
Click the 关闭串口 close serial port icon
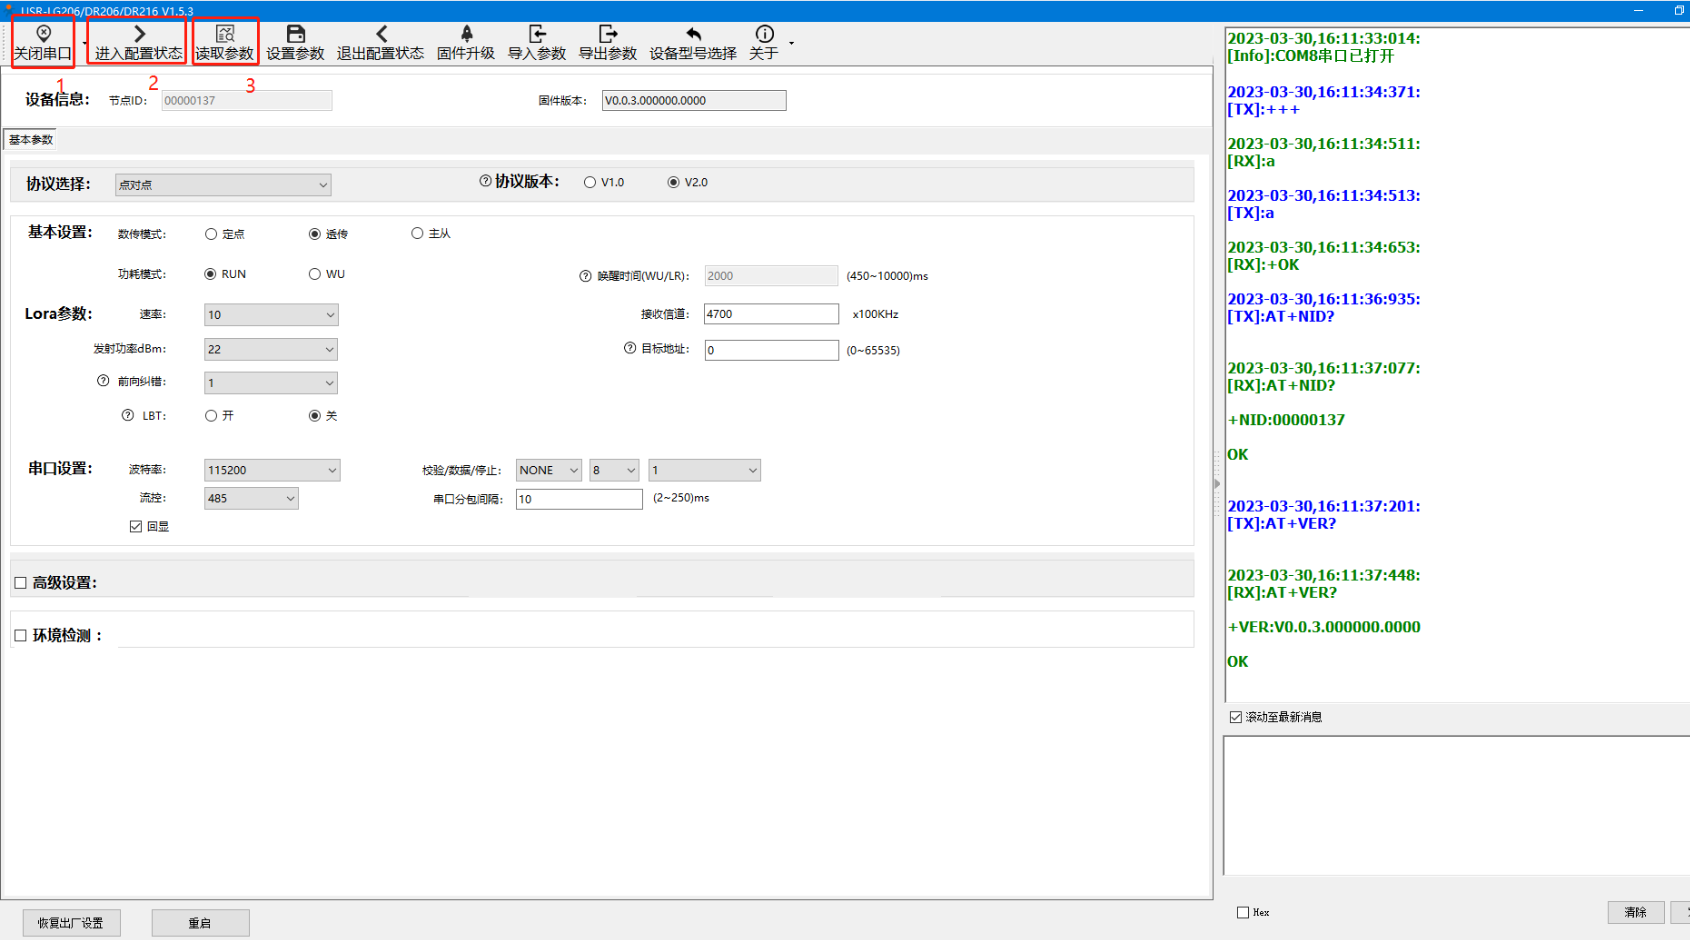(x=43, y=42)
